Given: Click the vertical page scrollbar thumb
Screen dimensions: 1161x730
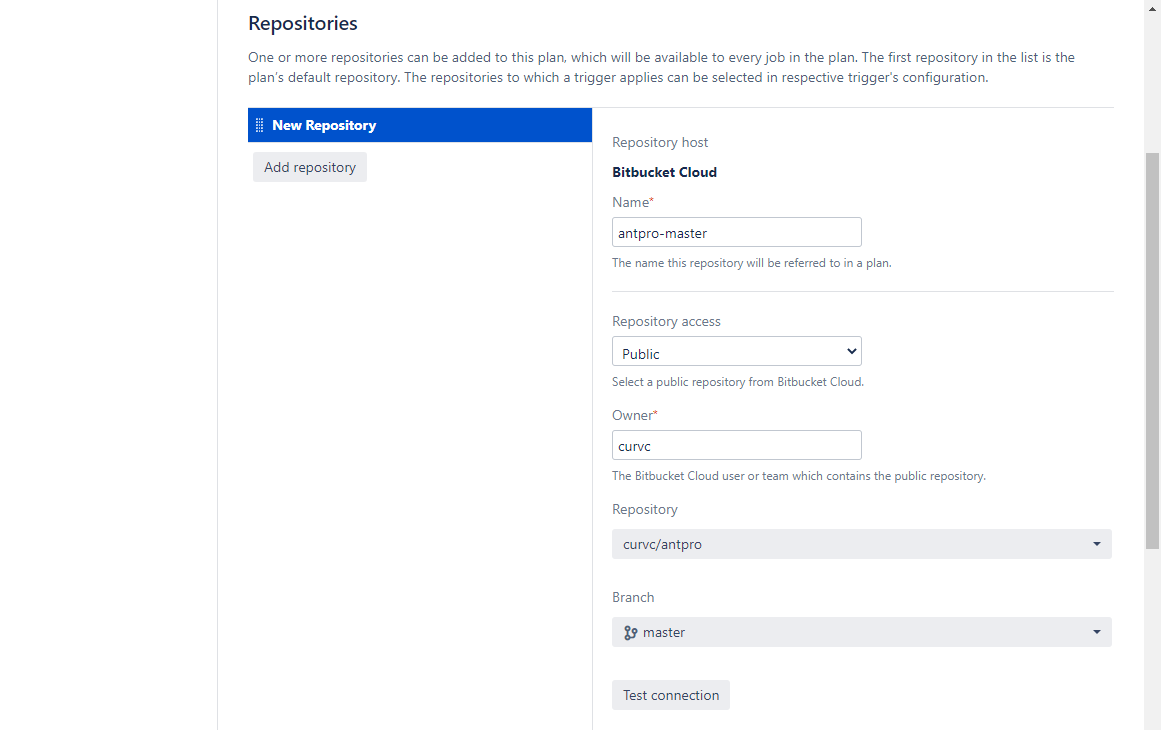Looking at the screenshot, I should (1152, 351).
